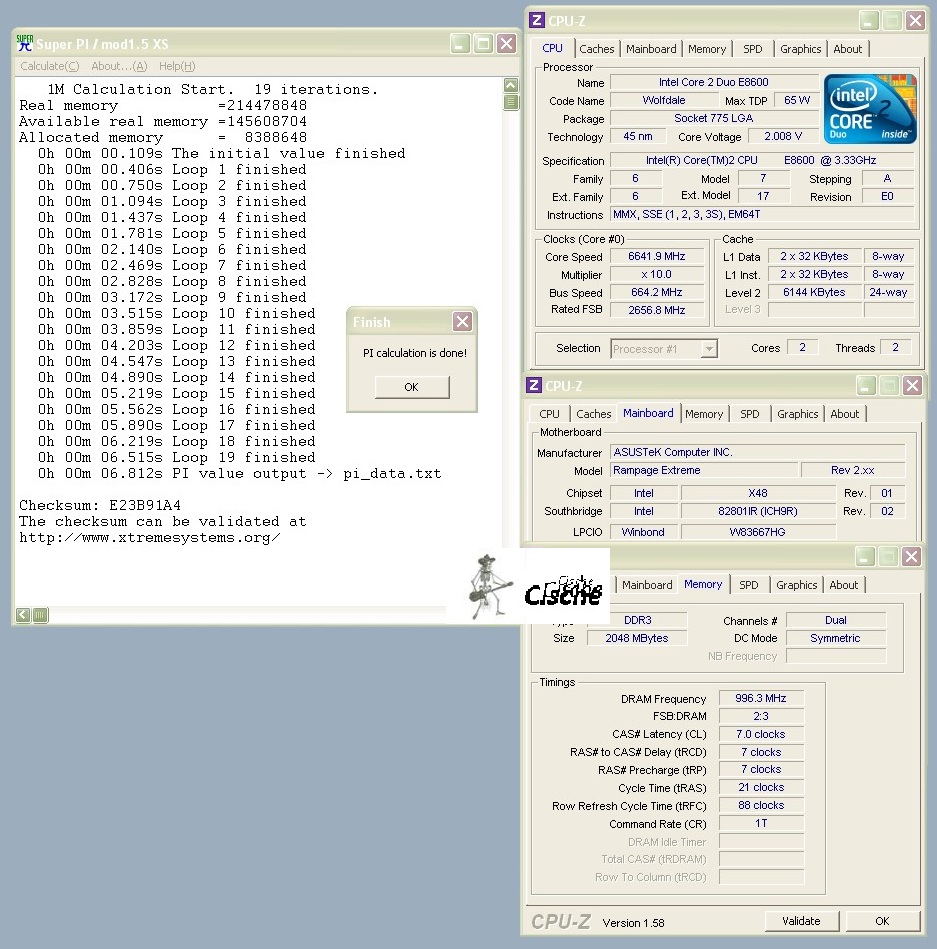Click the vertical scrollbar thumb in Super PI
This screenshot has width=937, height=949.
point(511,102)
